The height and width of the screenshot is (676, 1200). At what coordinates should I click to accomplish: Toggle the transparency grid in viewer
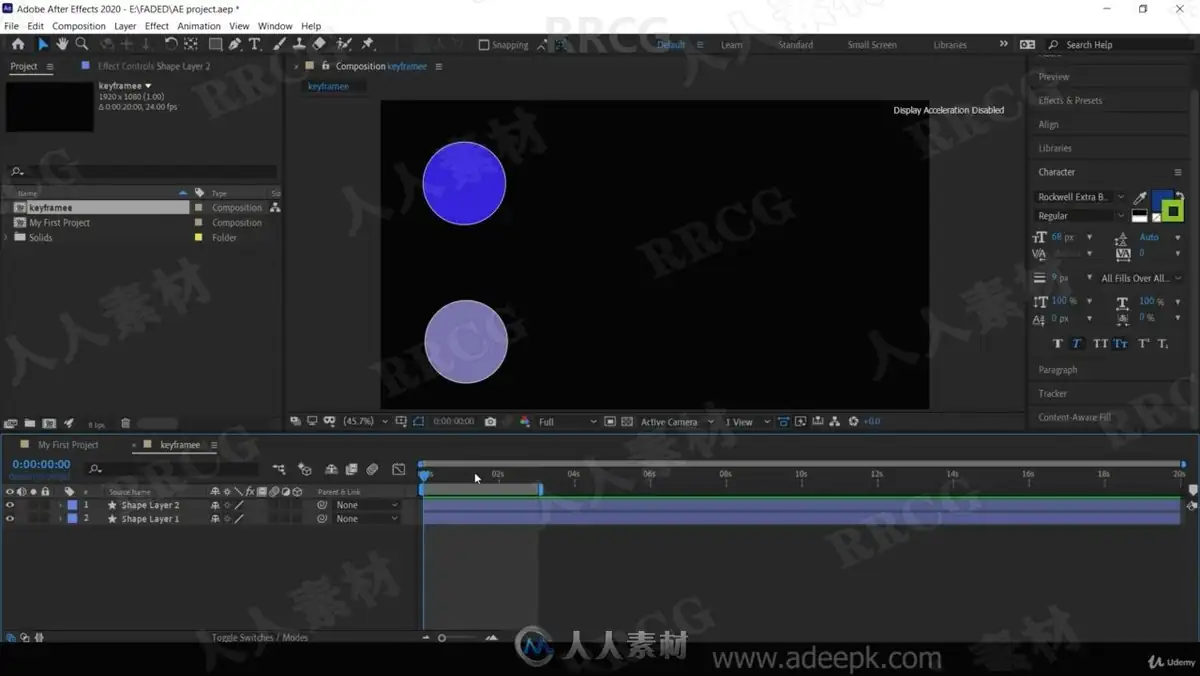point(627,422)
